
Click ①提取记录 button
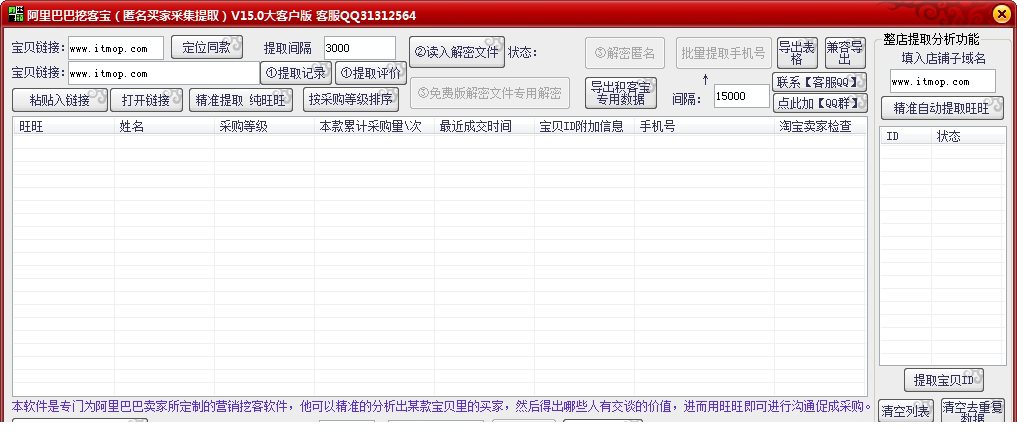coord(296,73)
